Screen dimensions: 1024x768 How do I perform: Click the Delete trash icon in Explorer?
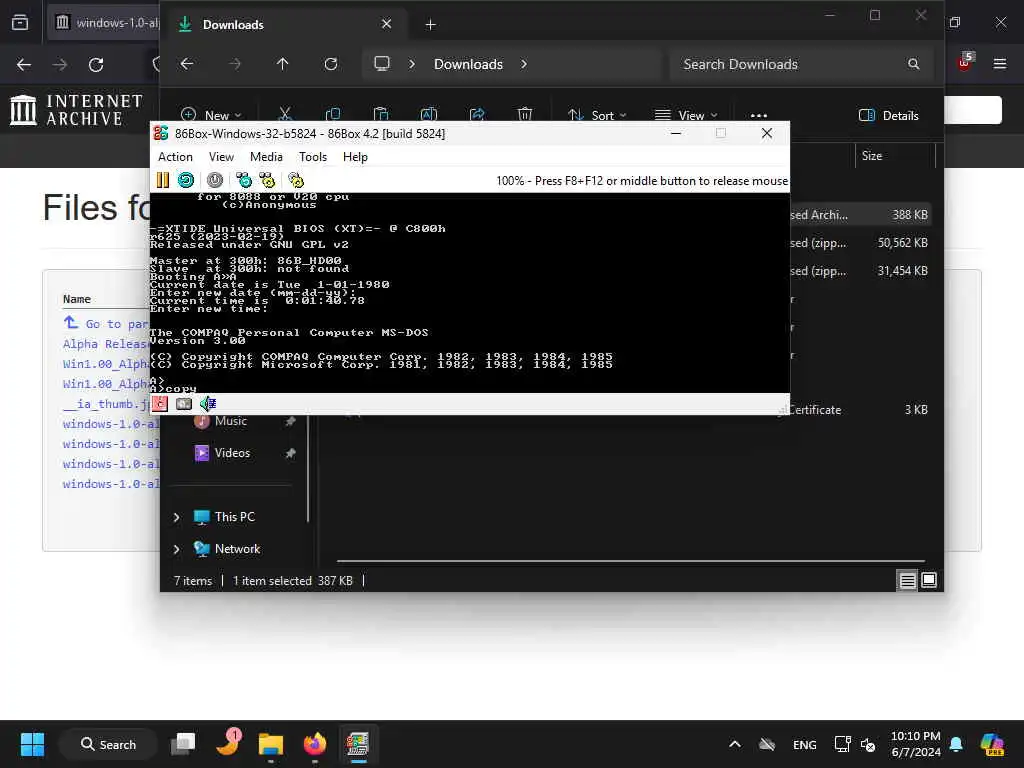tap(524, 114)
